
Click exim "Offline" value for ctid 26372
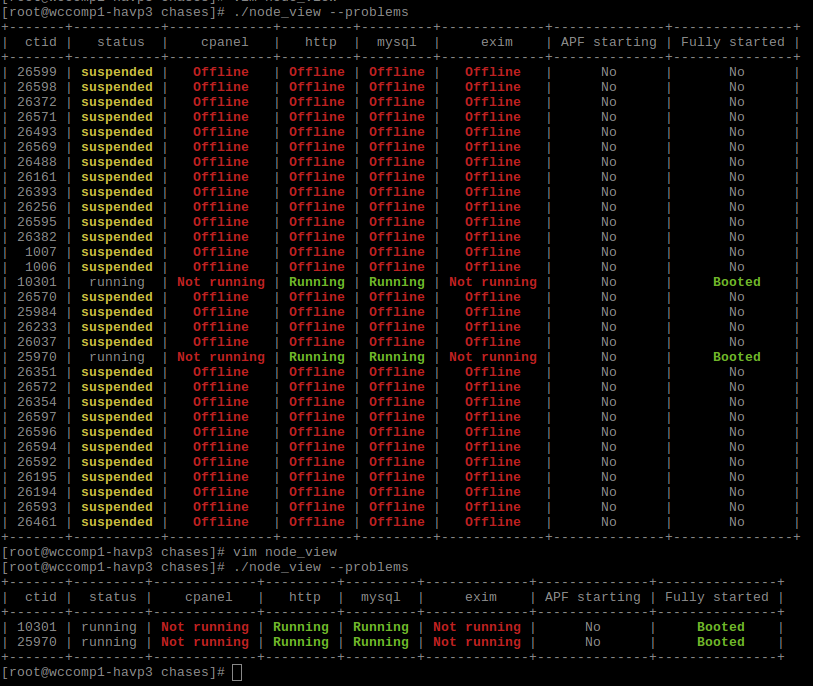[x=493, y=102]
